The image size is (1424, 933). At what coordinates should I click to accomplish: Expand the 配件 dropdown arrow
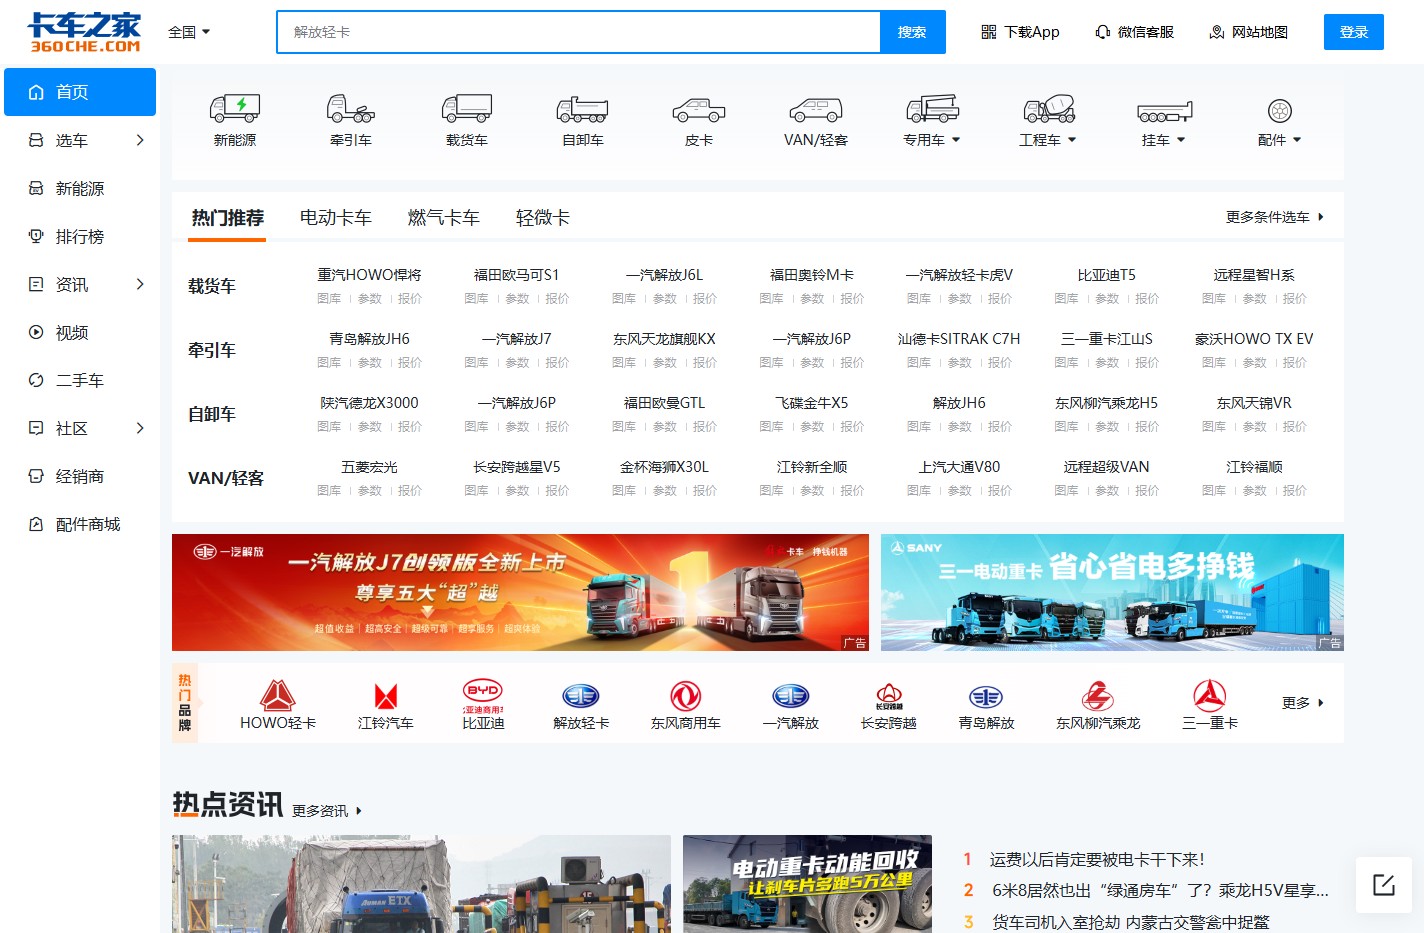(x=1297, y=140)
